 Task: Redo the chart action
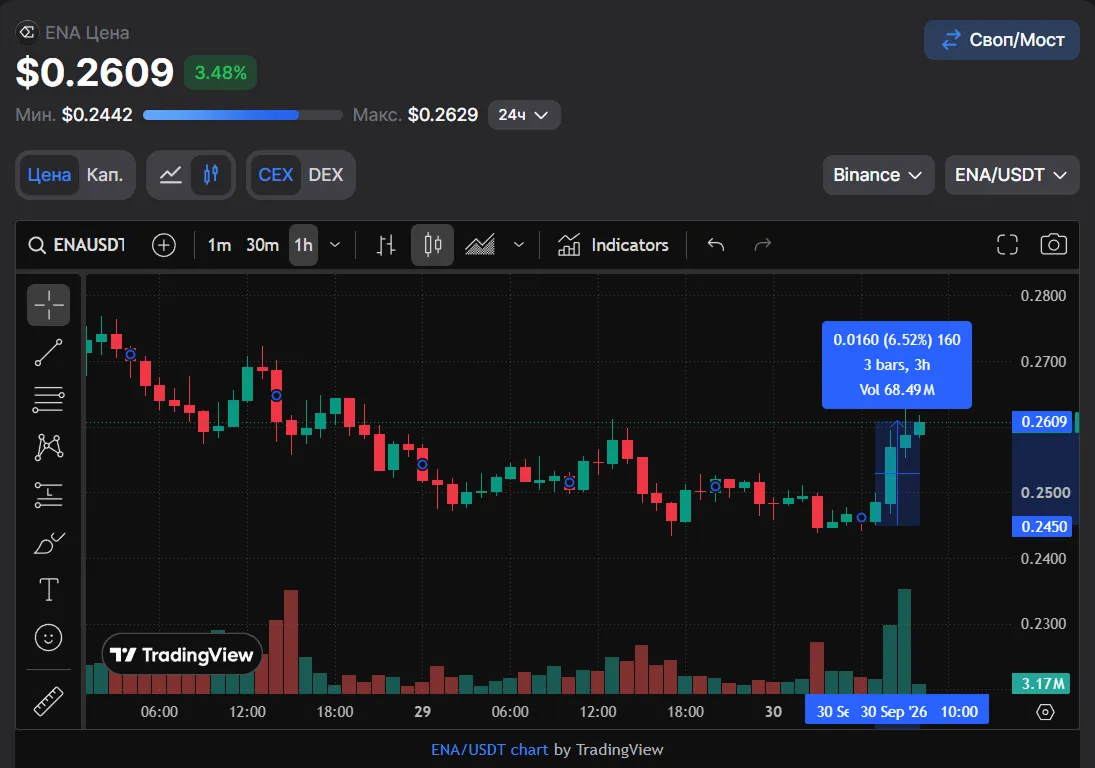click(x=763, y=244)
